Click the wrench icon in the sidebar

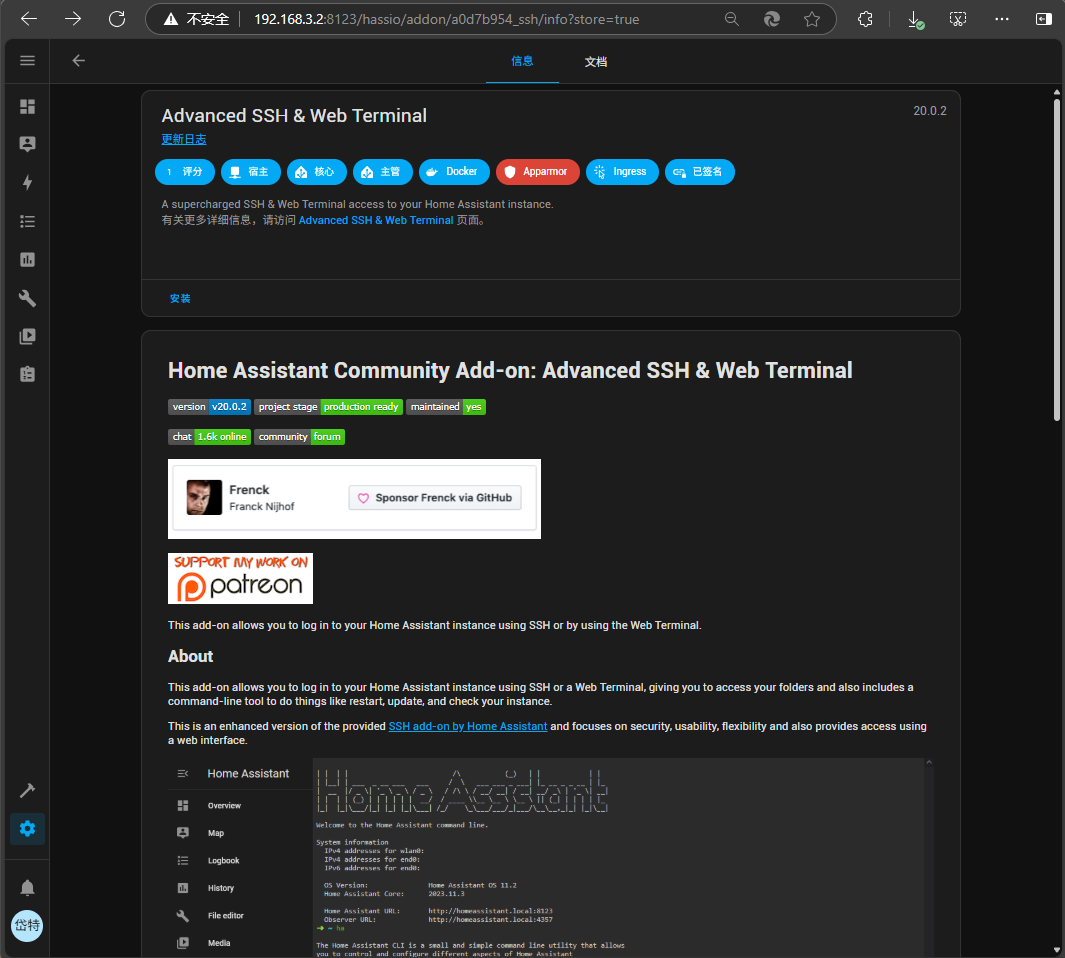pyautogui.click(x=27, y=298)
